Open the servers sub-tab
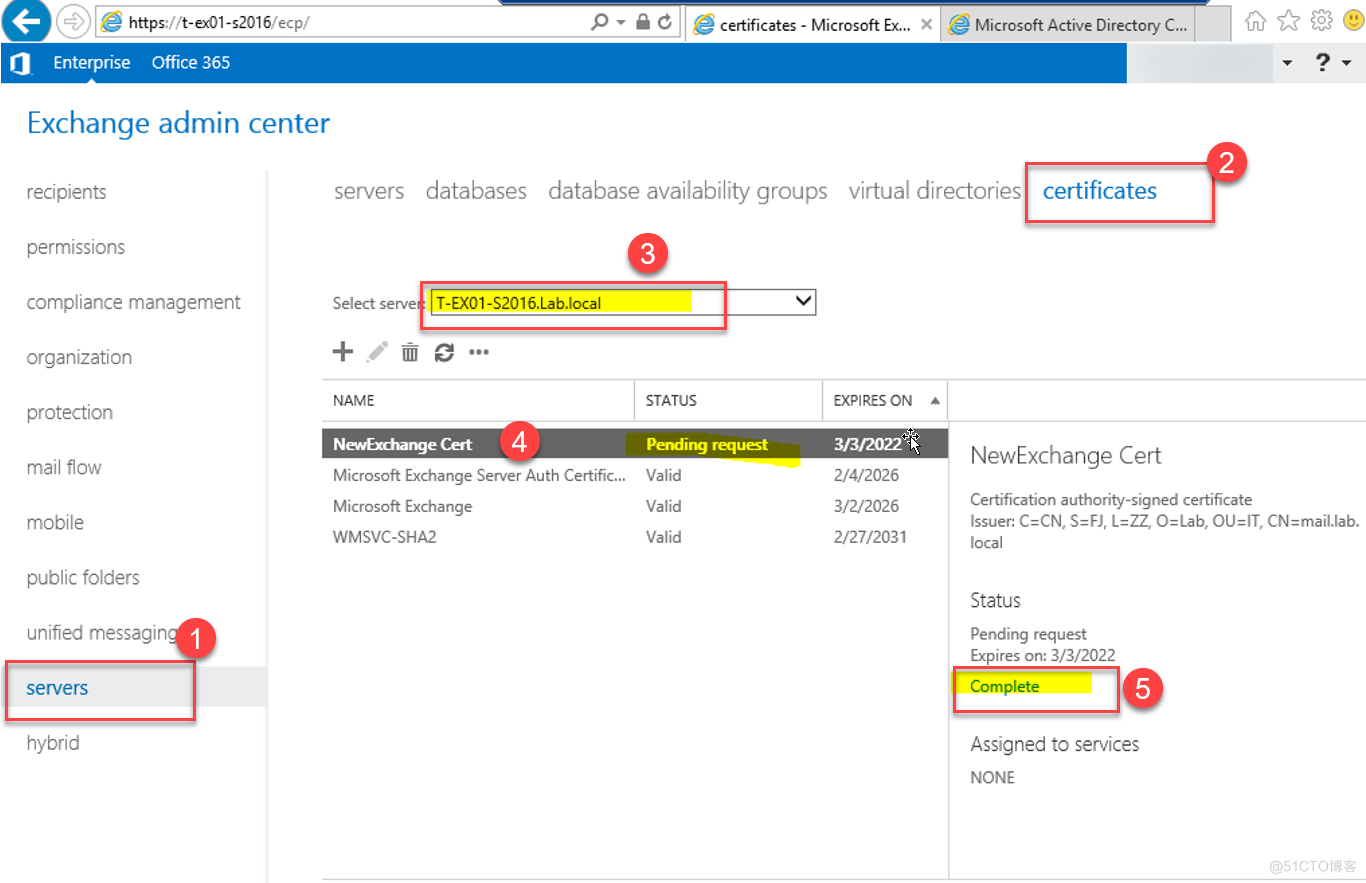 click(x=369, y=190)
